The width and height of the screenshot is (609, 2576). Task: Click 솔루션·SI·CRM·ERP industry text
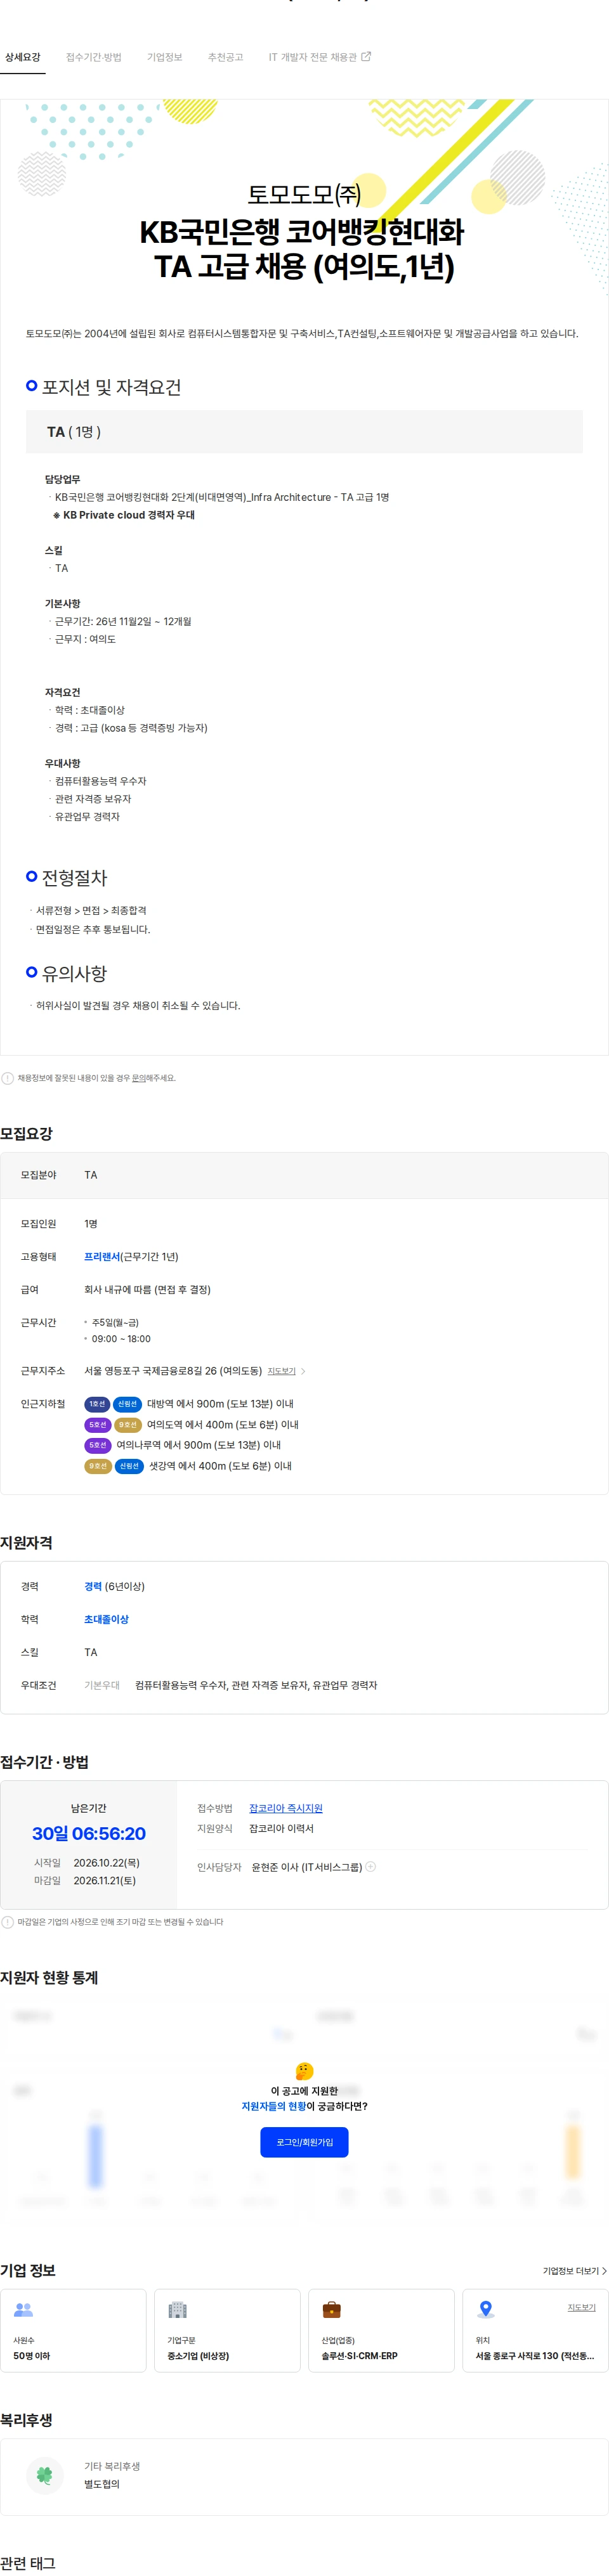click(359, 2356)
